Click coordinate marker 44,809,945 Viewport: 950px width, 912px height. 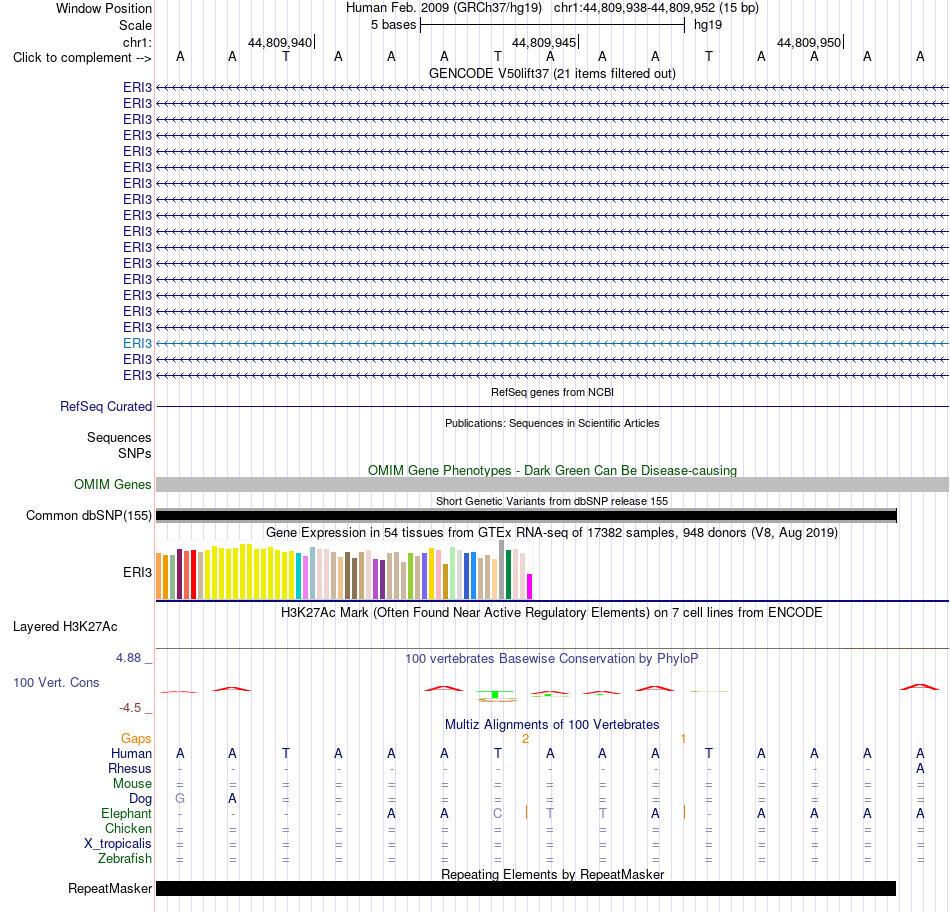[x=544, y=42]
